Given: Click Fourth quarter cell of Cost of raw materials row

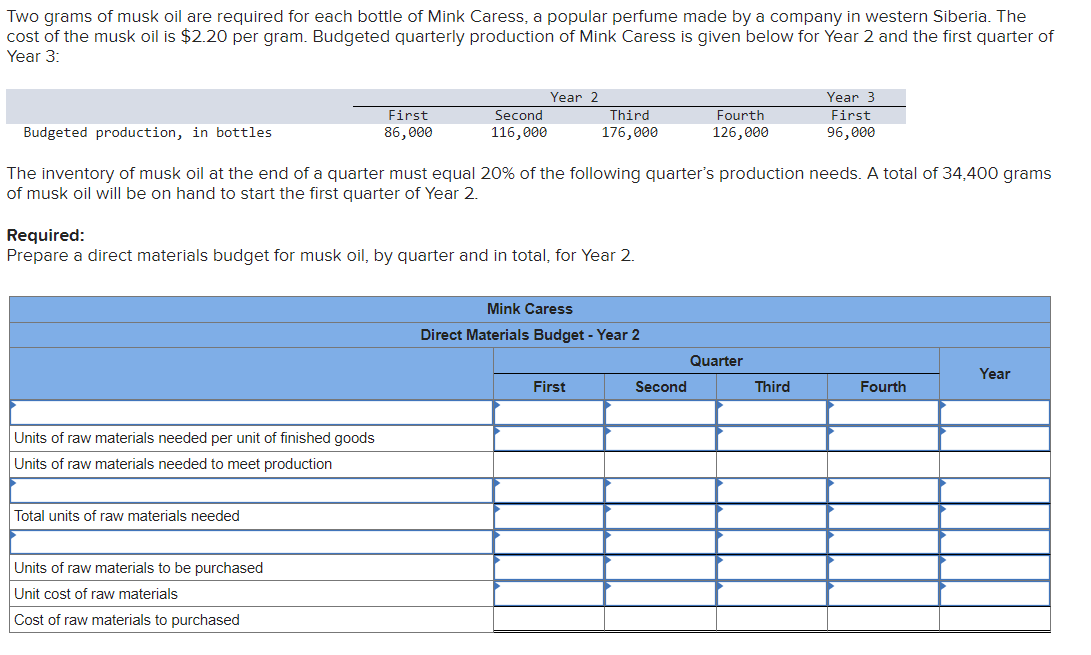Looking at the screenshot, I should click(x=883, y=620).
